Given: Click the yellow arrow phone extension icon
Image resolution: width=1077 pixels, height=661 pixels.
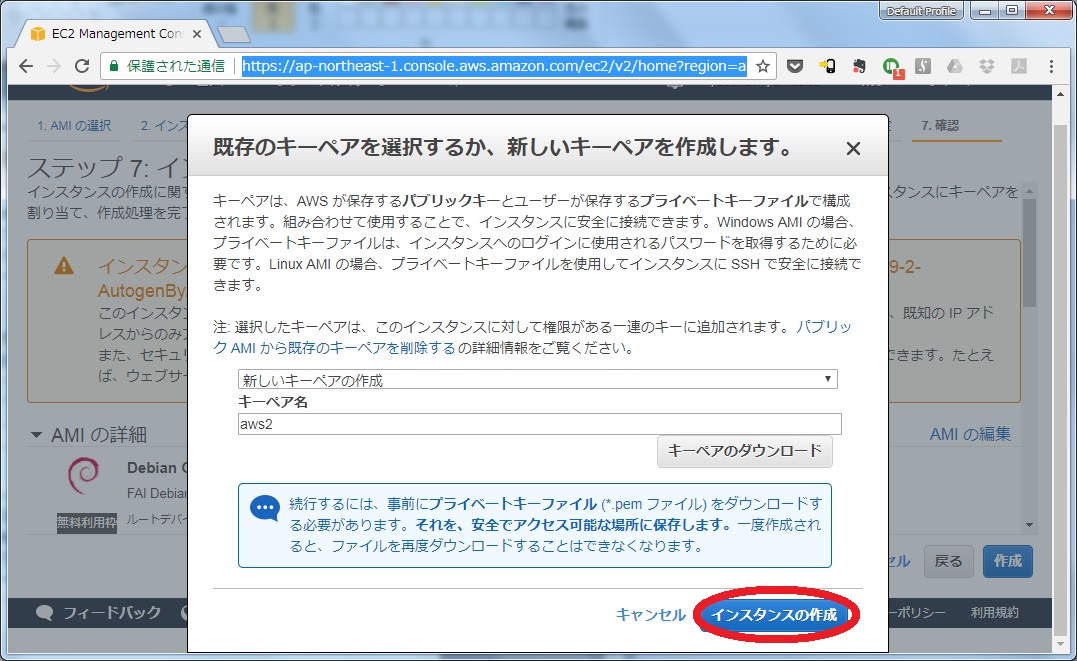Looking at the screenshot, I should pos(827,66).
